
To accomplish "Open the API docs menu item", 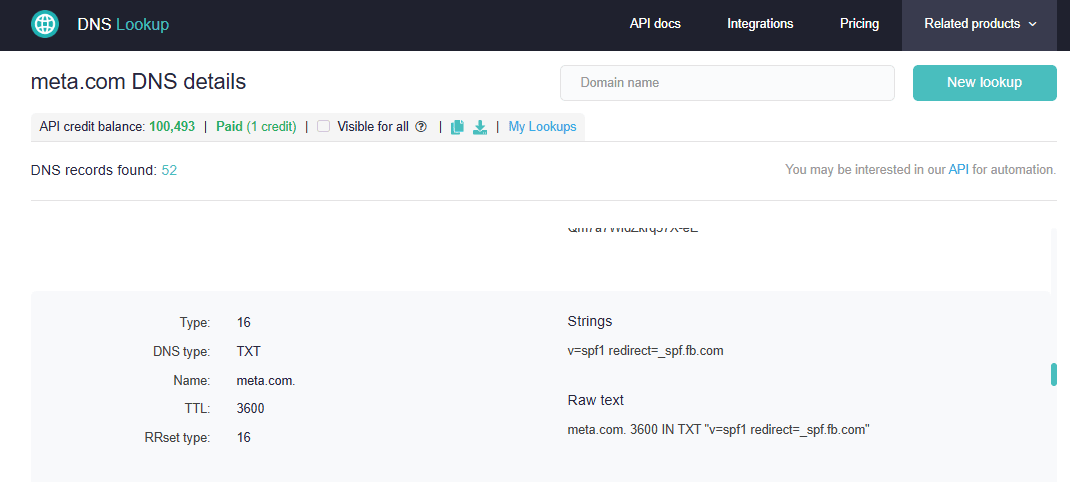I will pos(655,24).
